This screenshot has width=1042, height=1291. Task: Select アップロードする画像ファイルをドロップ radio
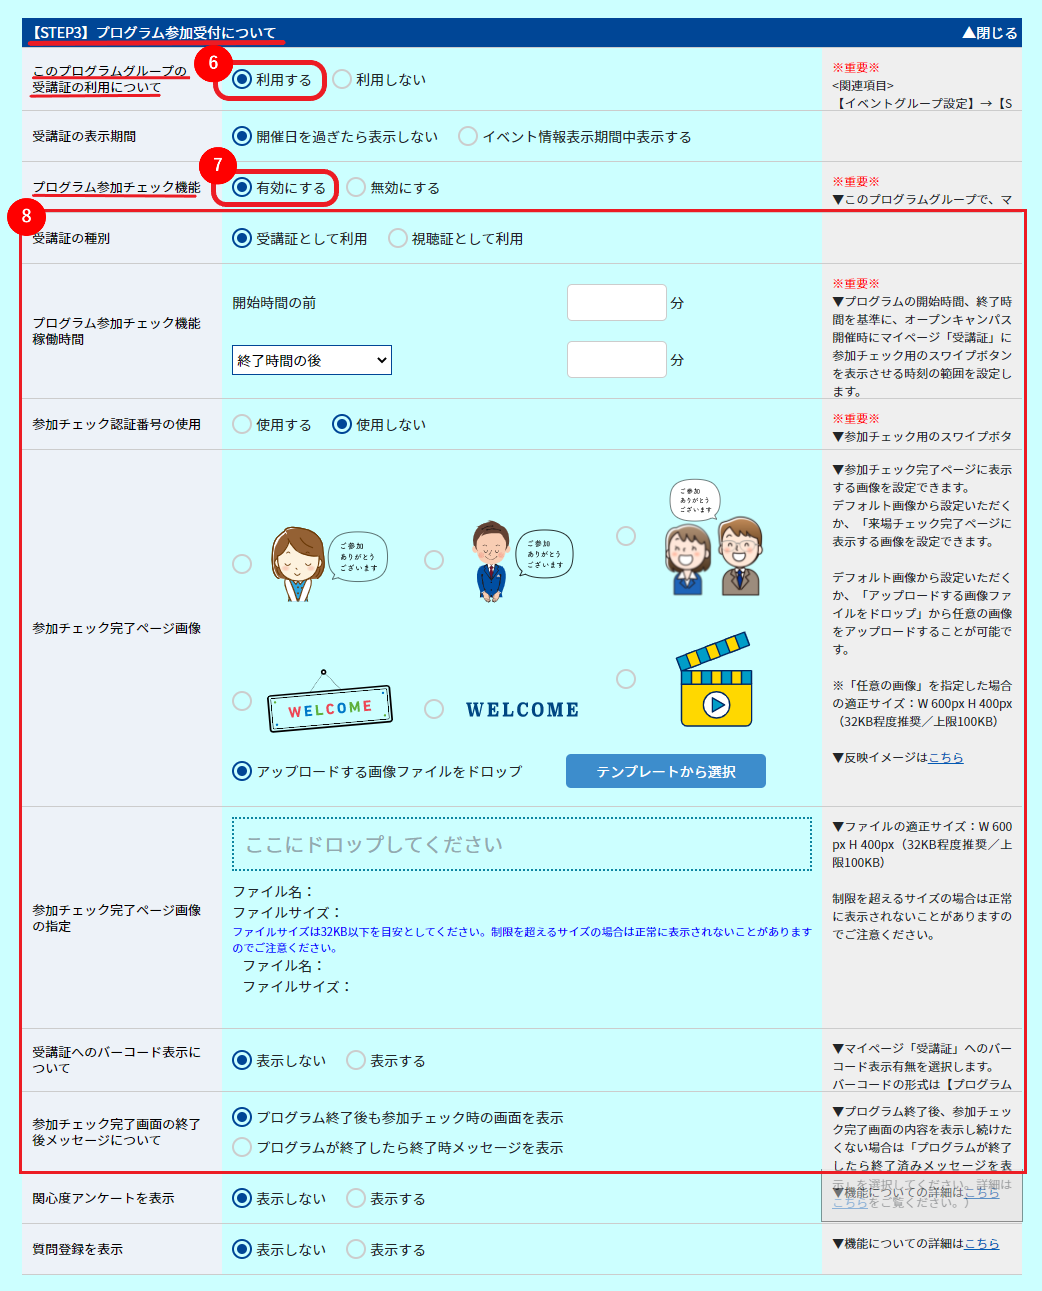pyautogui.click(x=242, y=771)
